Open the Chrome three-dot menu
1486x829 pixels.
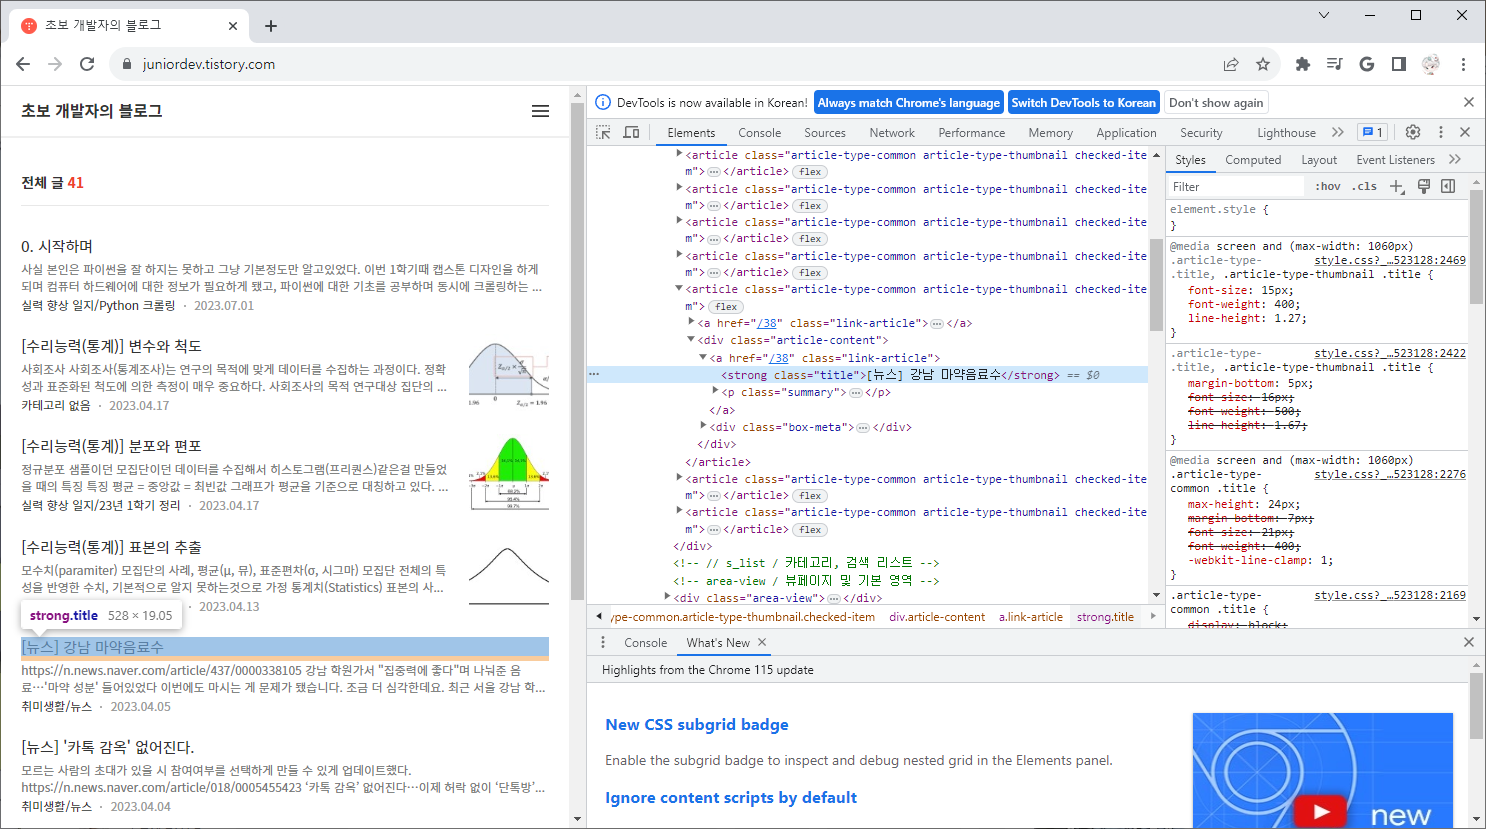point(1463,64)
